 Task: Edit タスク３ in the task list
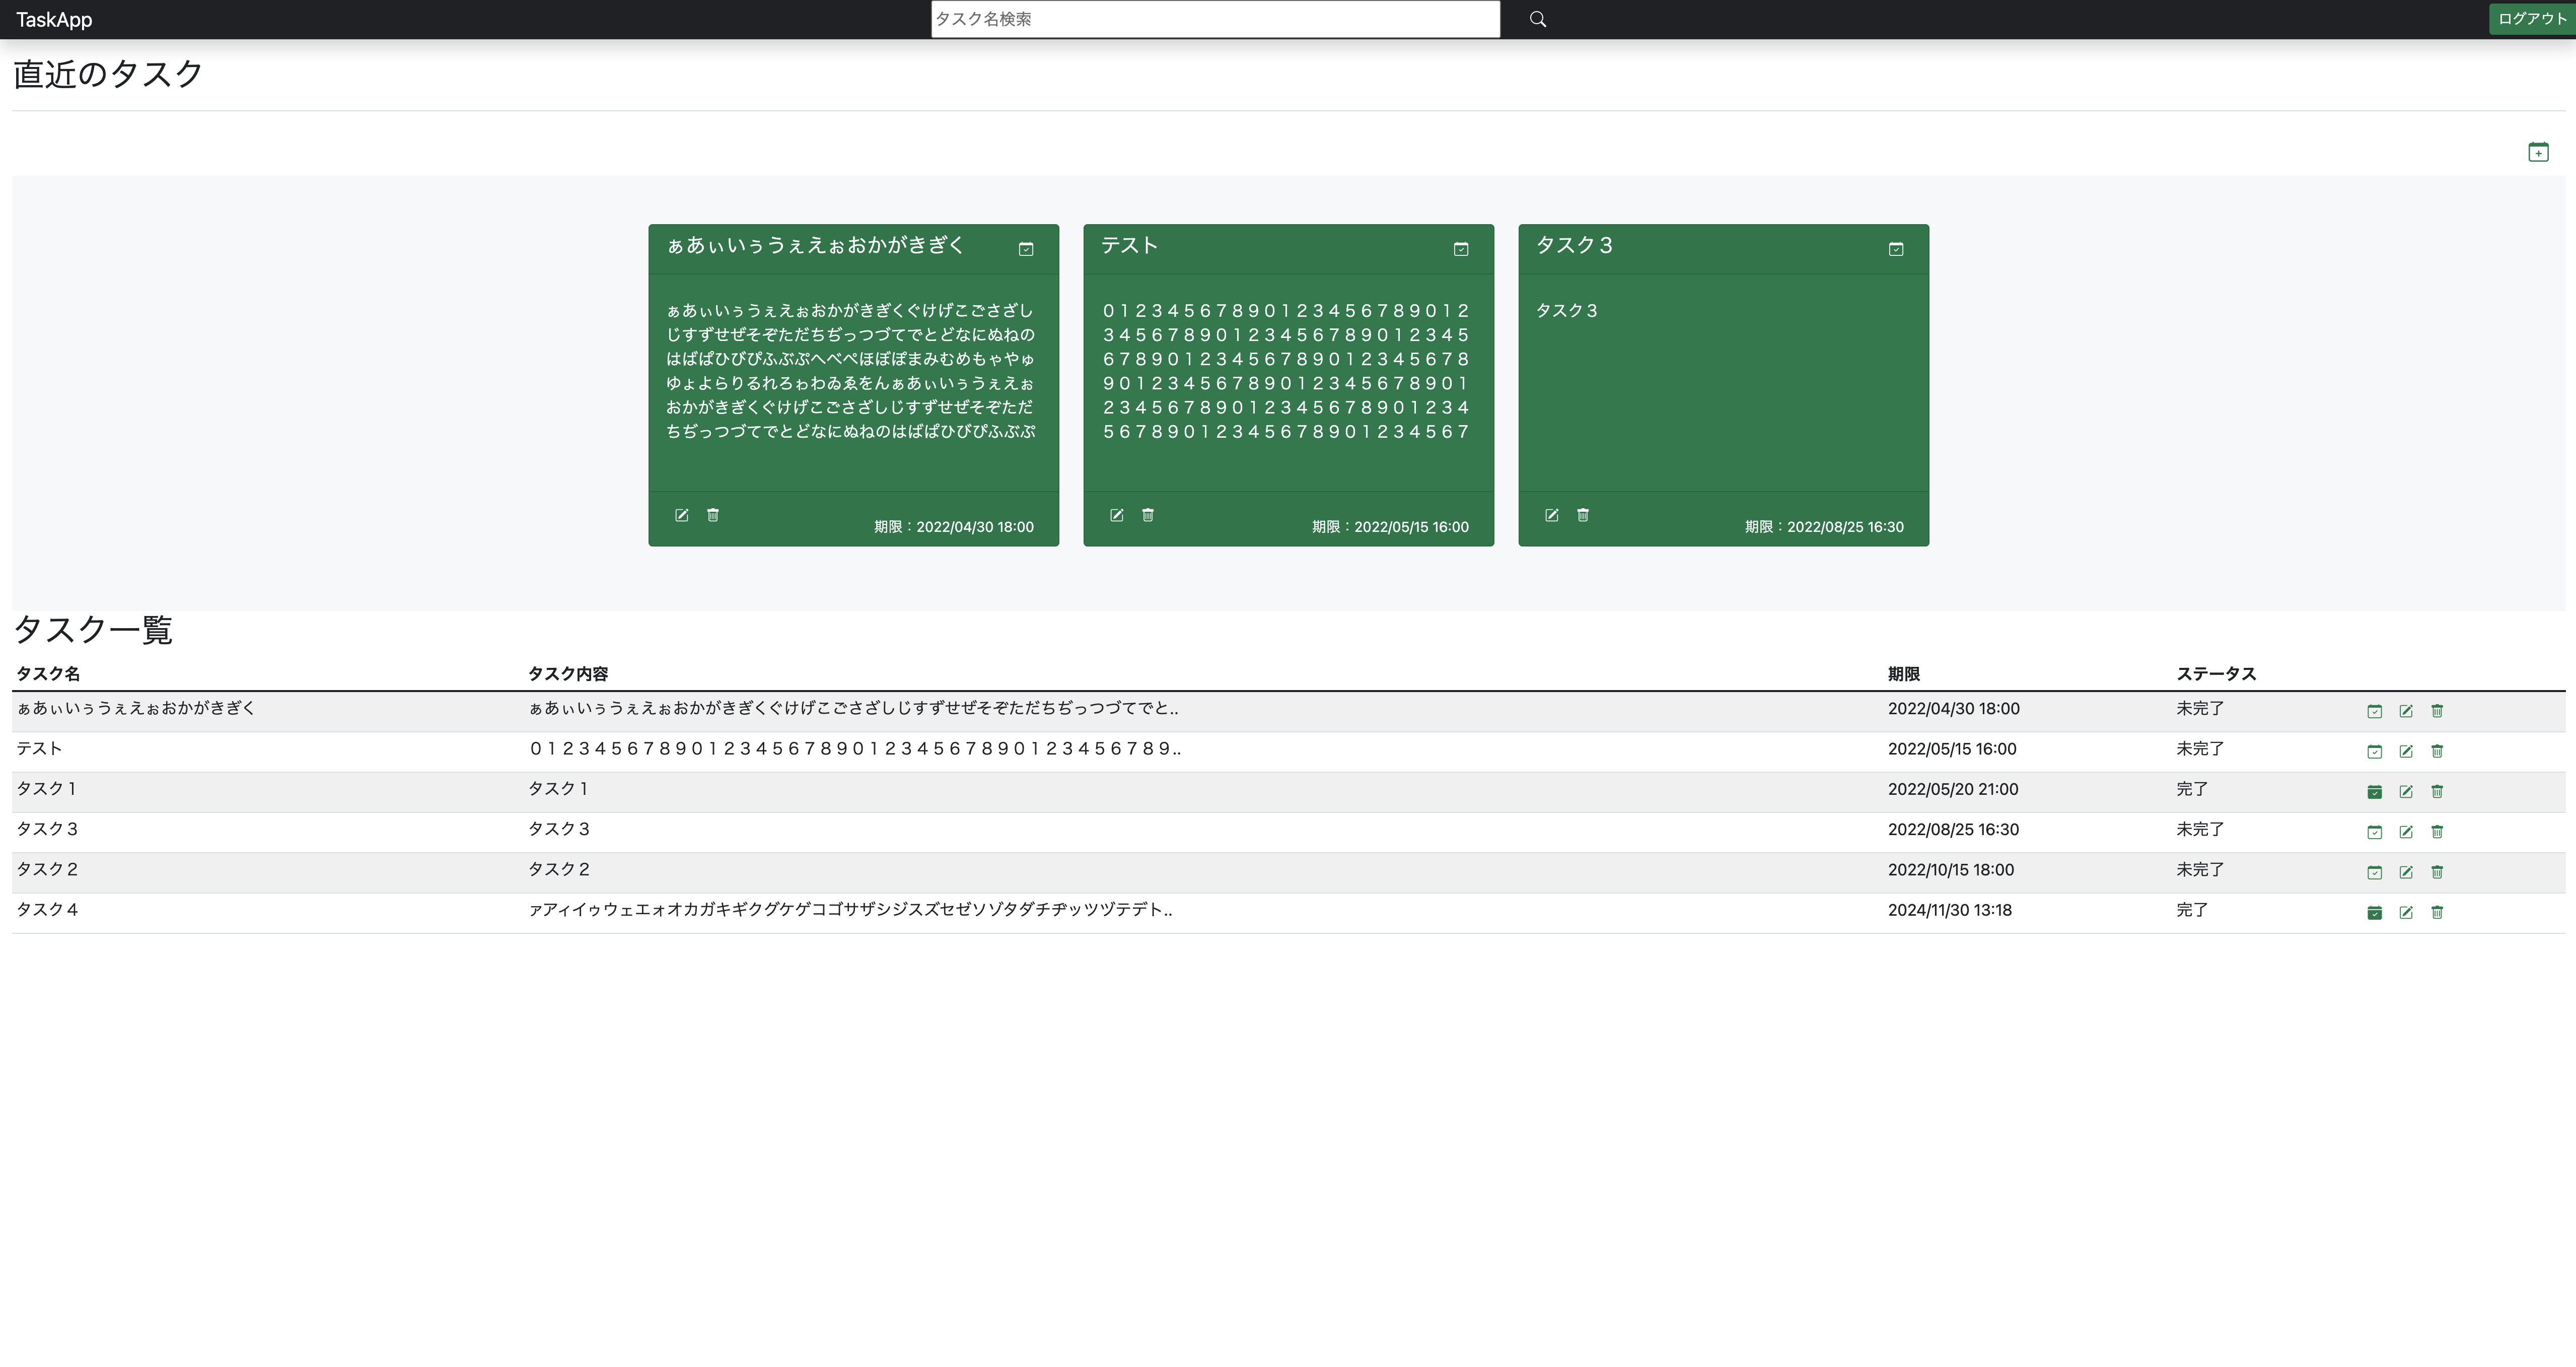point(2407,831)
